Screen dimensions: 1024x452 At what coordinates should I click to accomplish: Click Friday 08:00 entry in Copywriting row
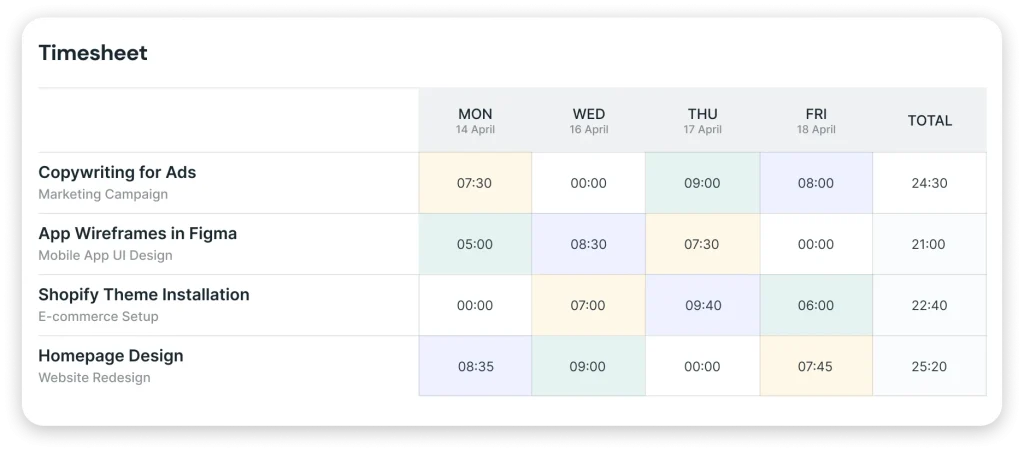(x=816, y=183)
